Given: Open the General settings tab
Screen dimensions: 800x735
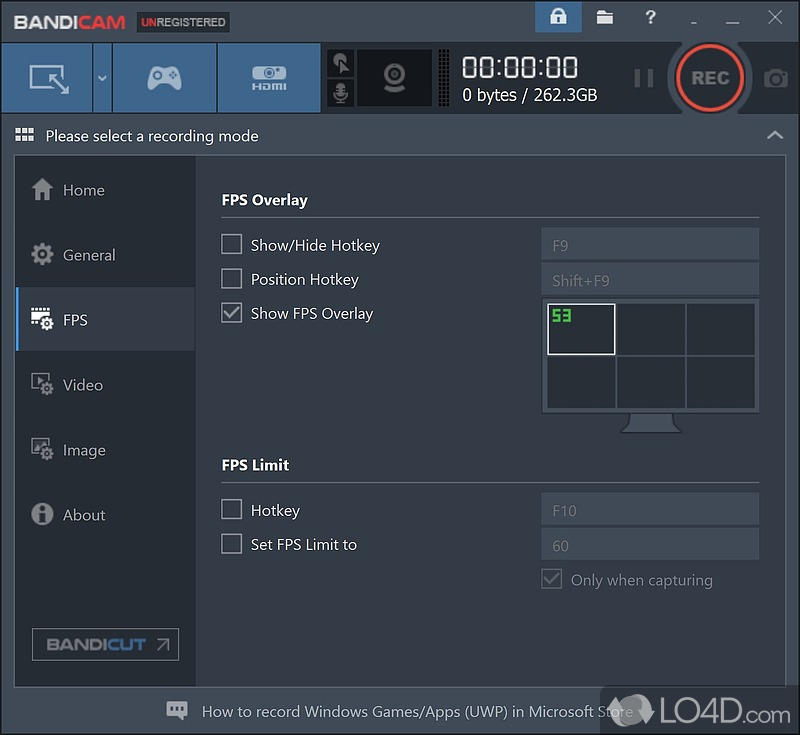Looking at the screenshot, I should pos(105,255).
